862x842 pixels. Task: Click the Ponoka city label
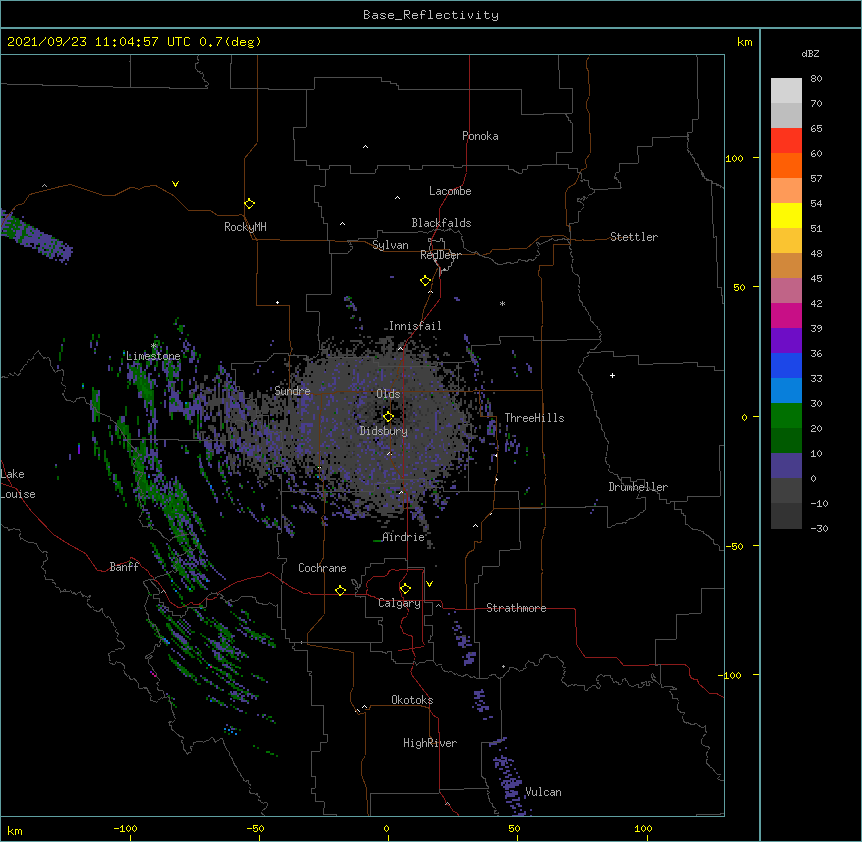click(x=480, y=136)
